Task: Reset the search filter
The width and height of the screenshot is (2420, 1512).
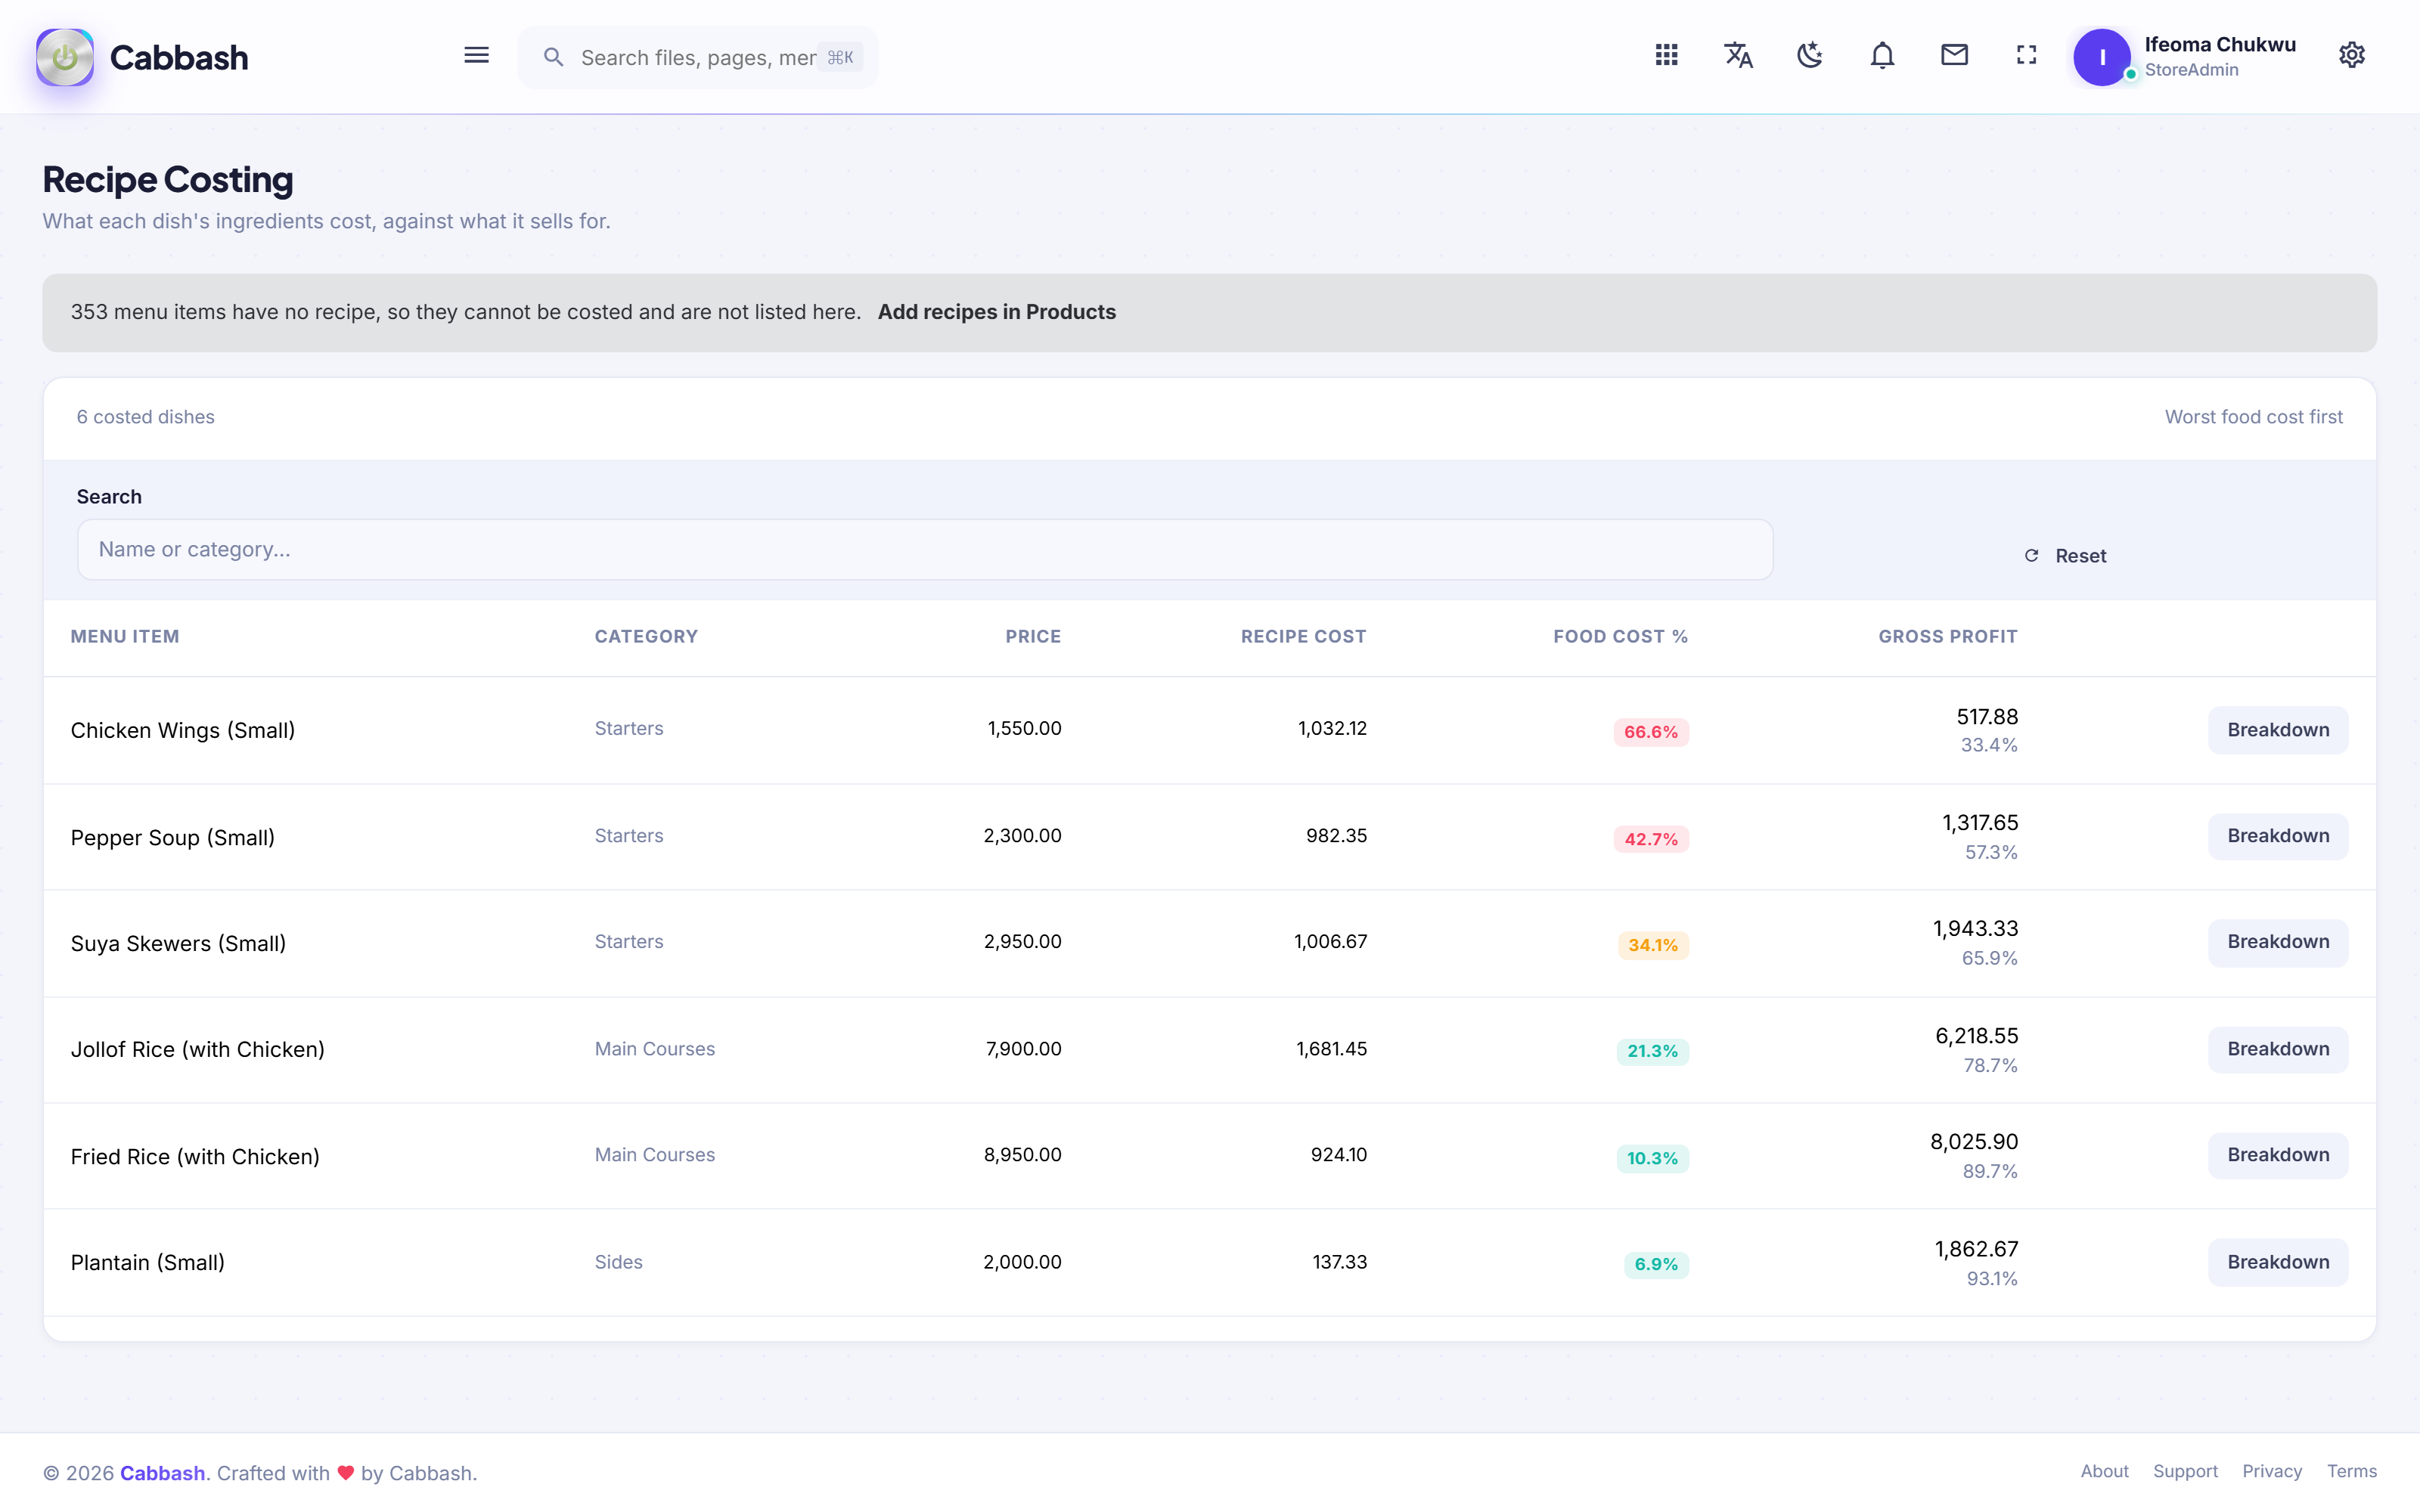Action: [2065, 555]
